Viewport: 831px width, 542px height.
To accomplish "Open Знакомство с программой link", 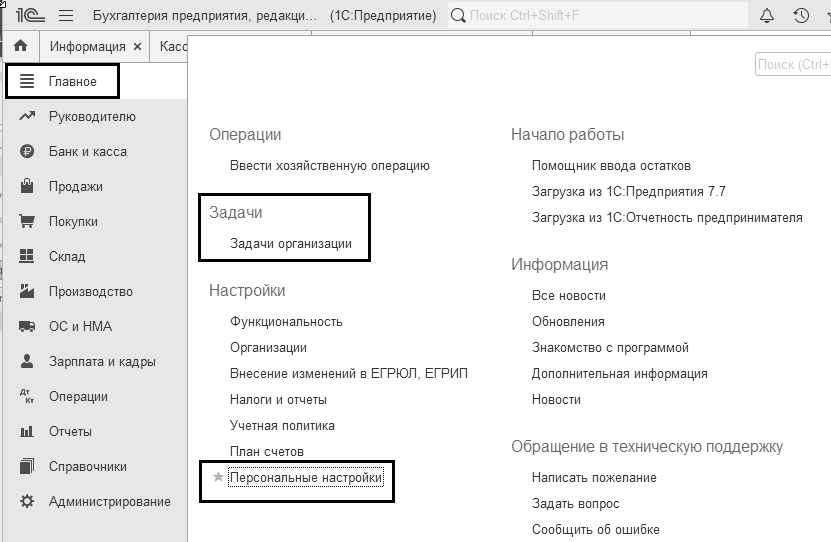I will click(610, 348).
